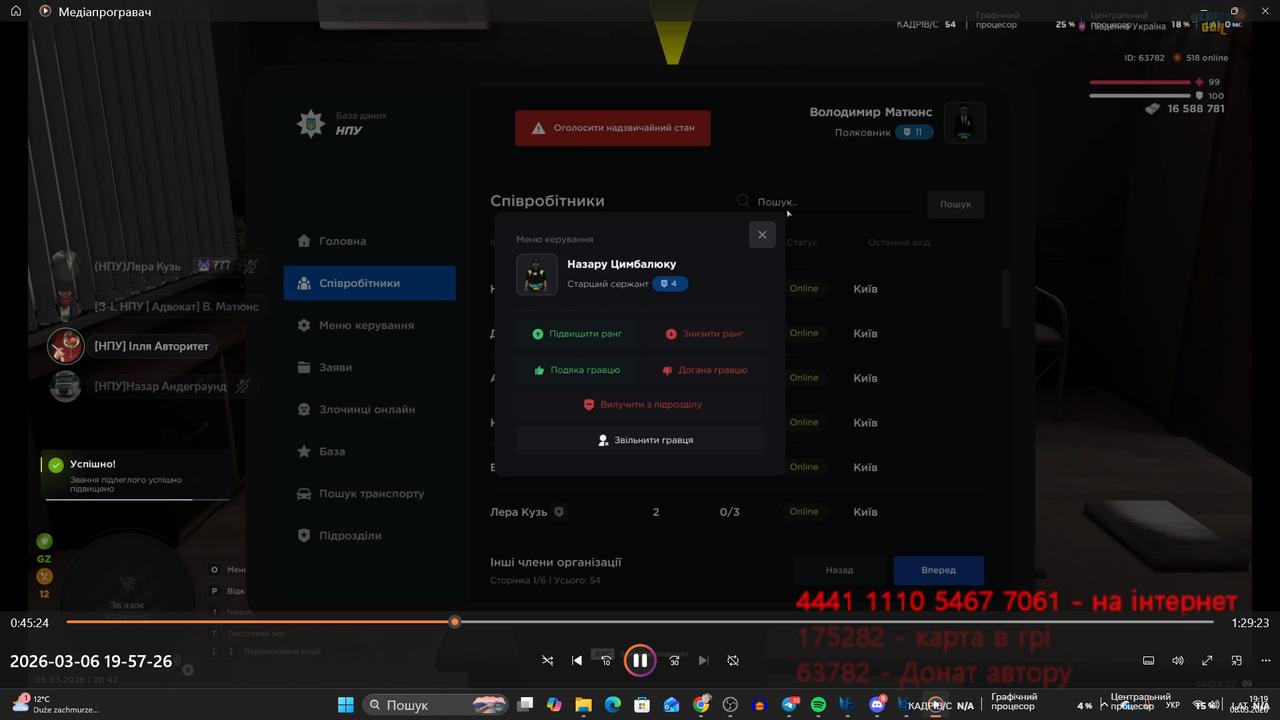Open subtitles options in the media player
Image resolution: width=1280 pixels, height=720 pixels.
click(1149, 661)
